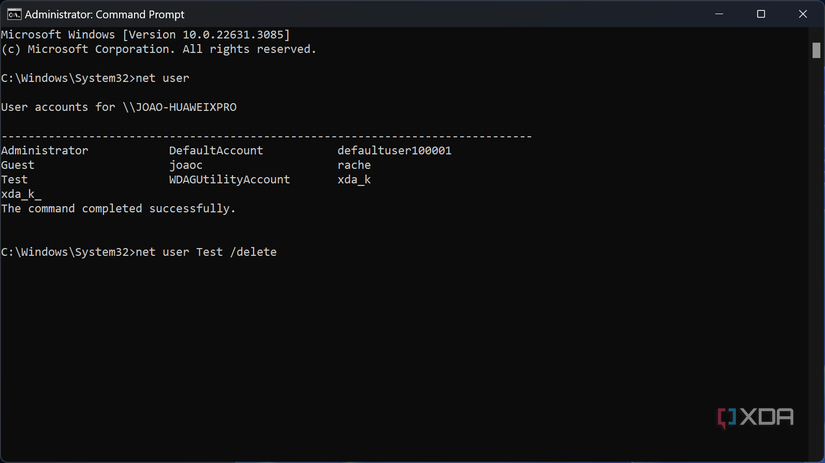Click the rache account name
Screen dimensions: 825x463
click(x=354, y=165)
